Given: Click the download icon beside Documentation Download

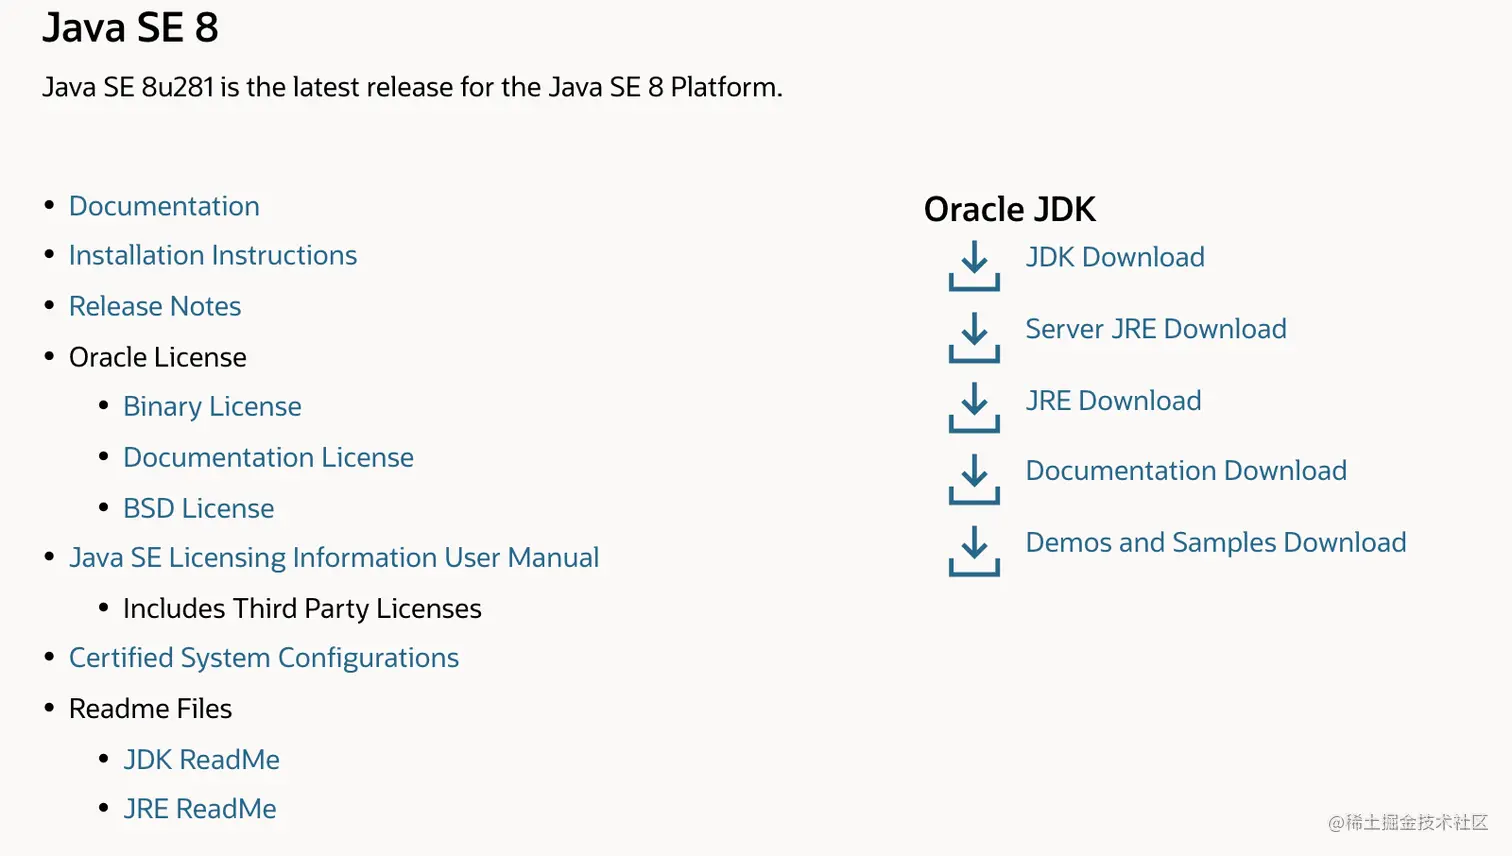Looking at the screenshot, I should [x=974, y=479].
